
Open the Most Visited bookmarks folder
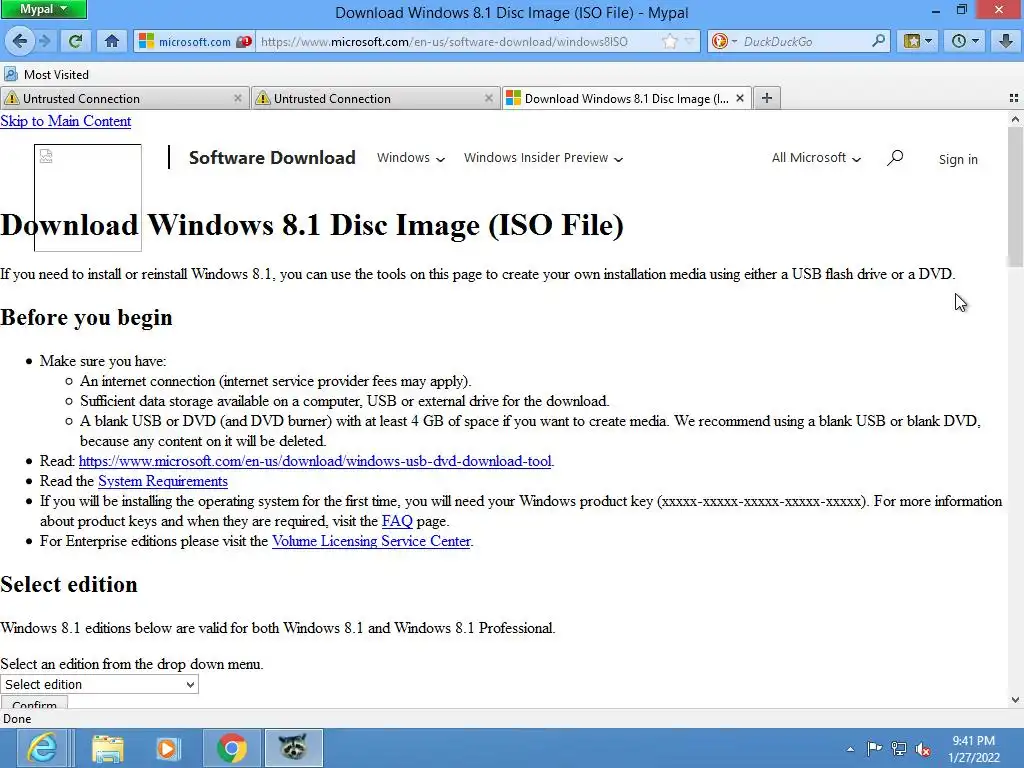(46, 74)
